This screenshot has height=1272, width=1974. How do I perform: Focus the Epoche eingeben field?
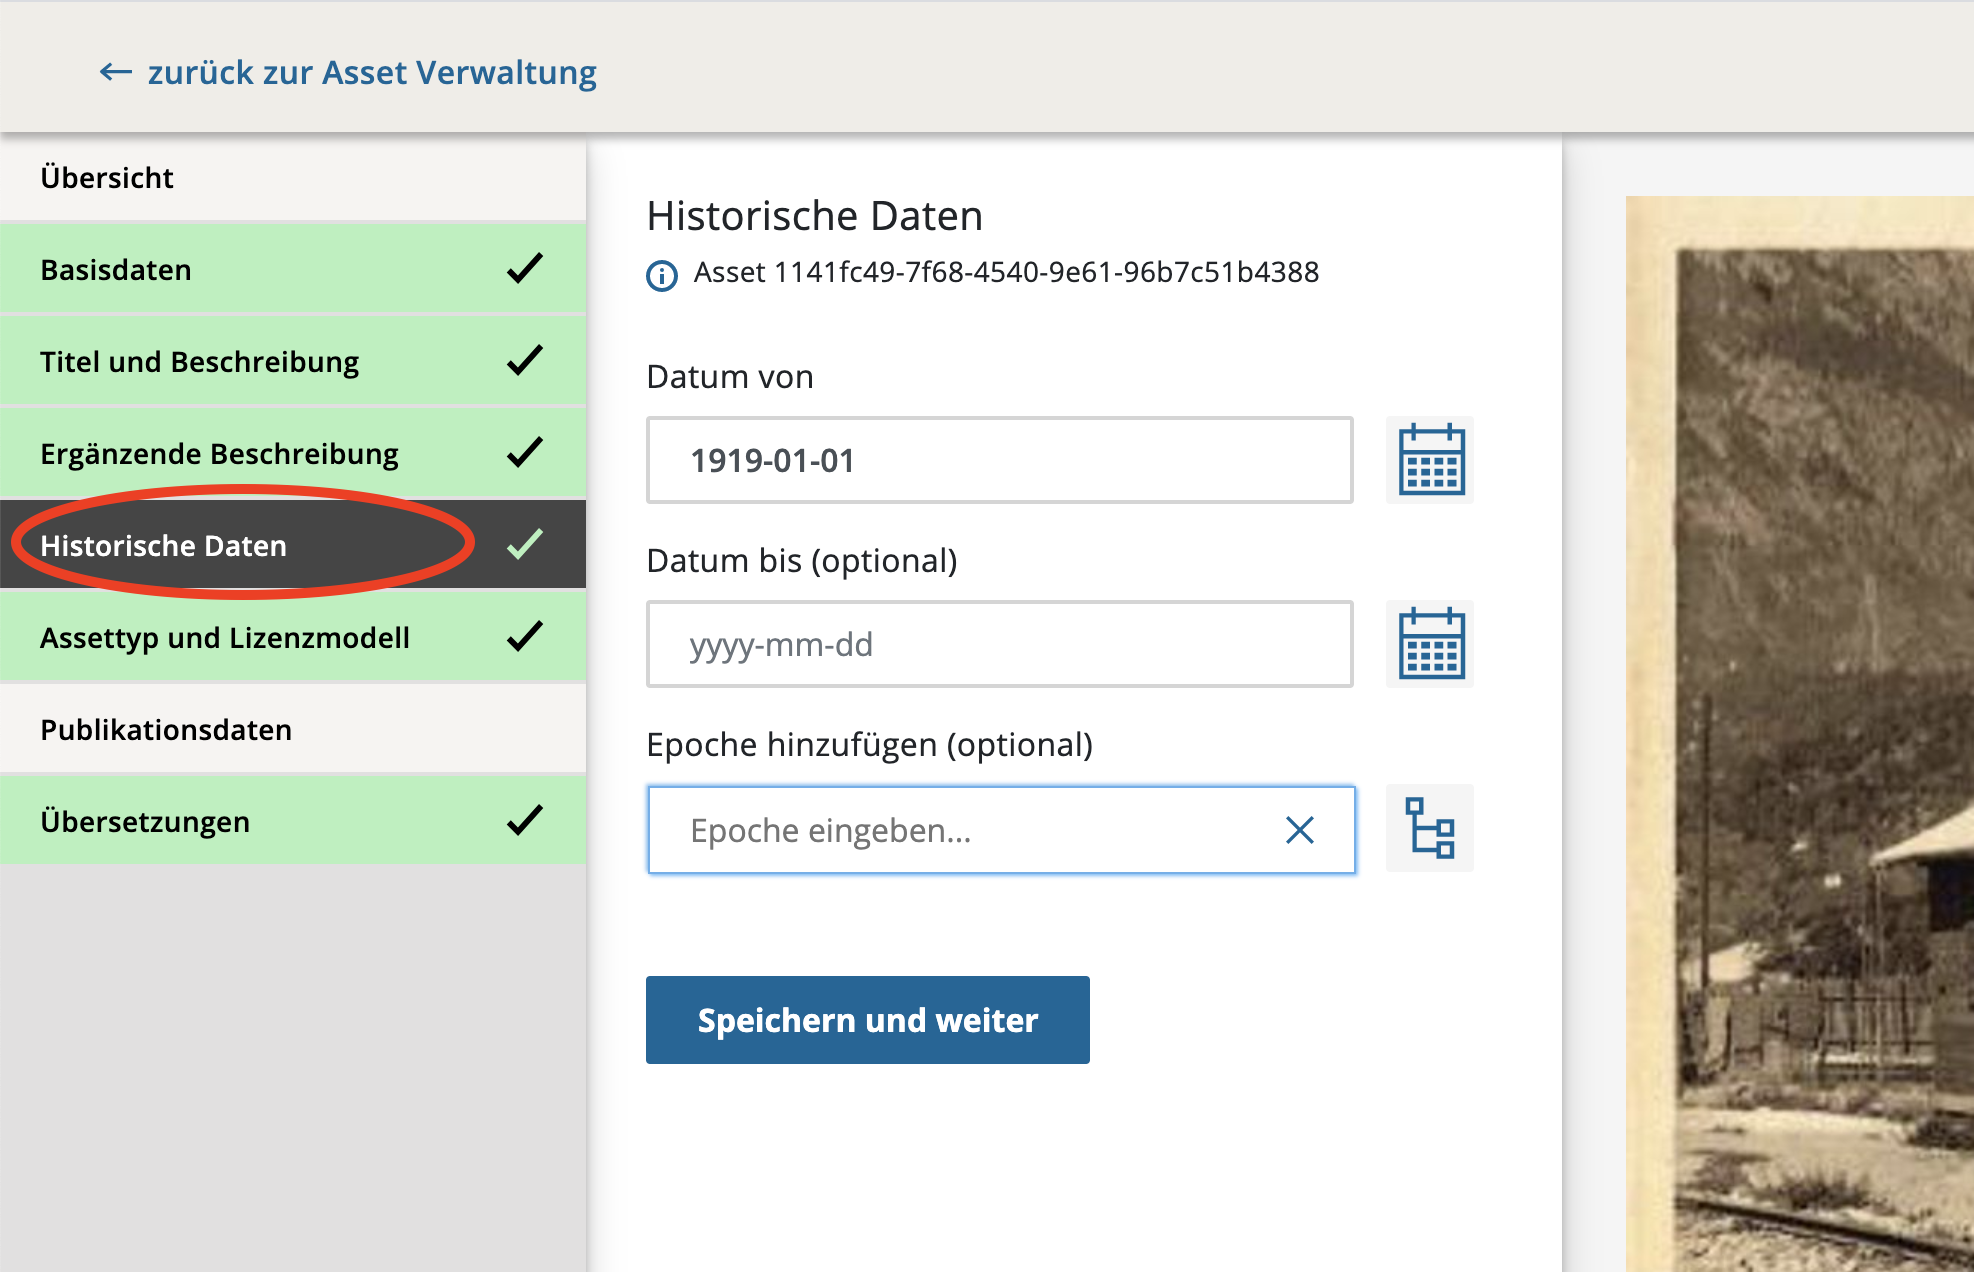pyautogui.click(x=1001, y=830)
